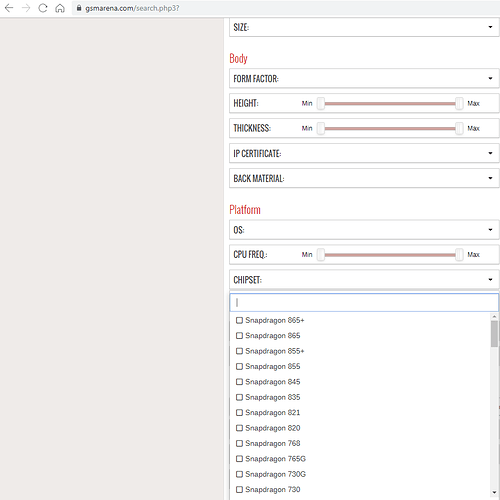Expand the BACK MATERIAL dropdown
Screen dimensions: 500x500
[x=364, y=178]
